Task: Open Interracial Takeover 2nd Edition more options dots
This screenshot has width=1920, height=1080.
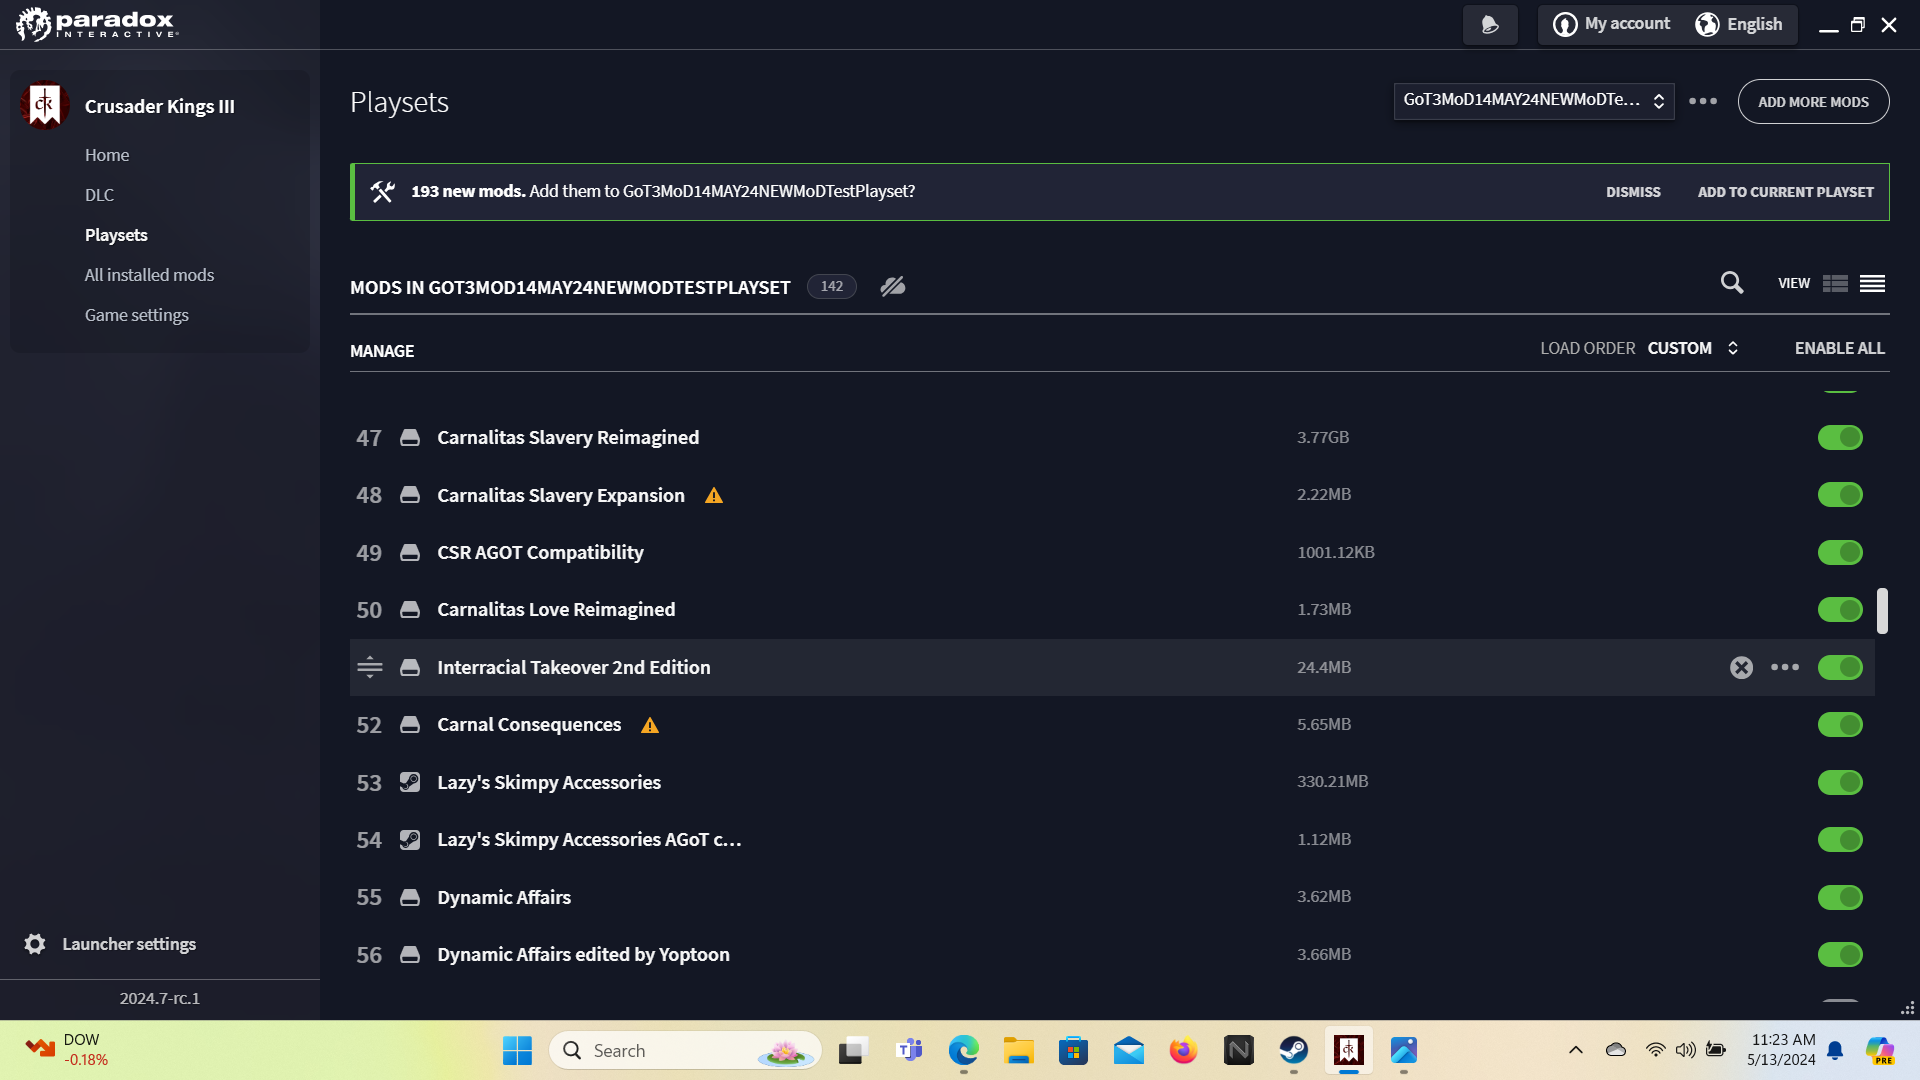Action: [1785, 667]
